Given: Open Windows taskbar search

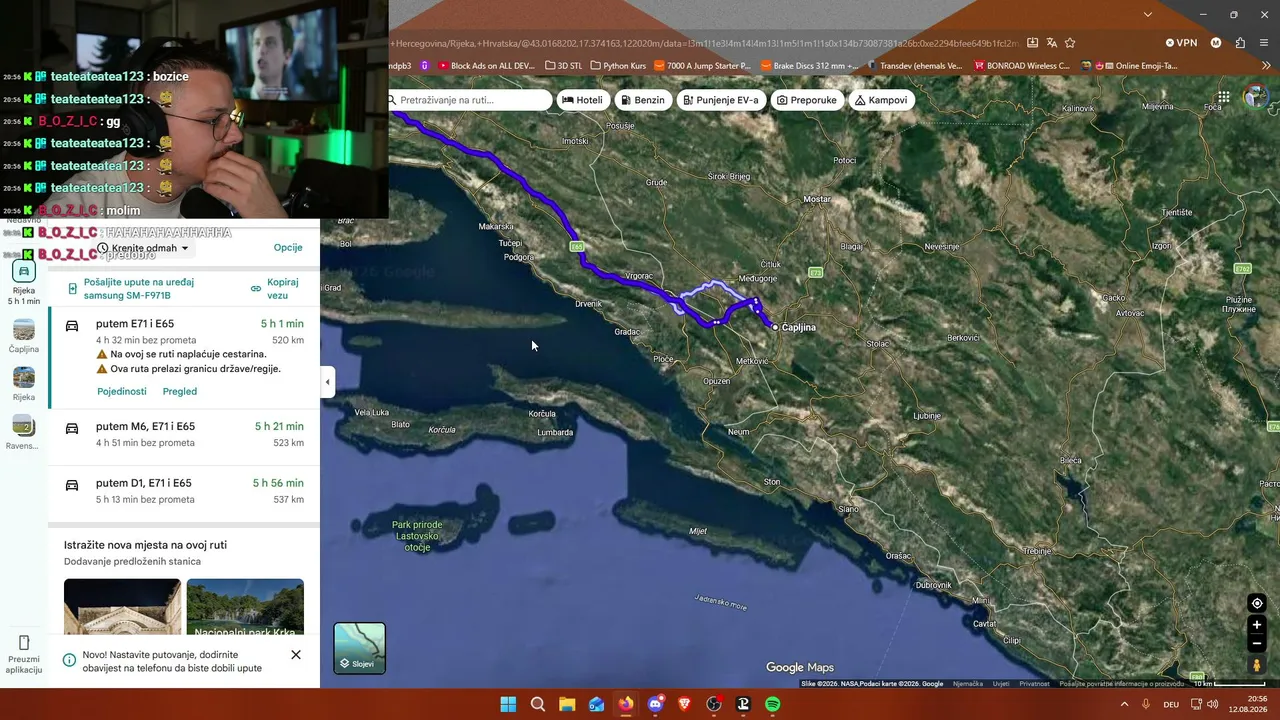Looking at the screenshot, I should [x=537, y=704].
